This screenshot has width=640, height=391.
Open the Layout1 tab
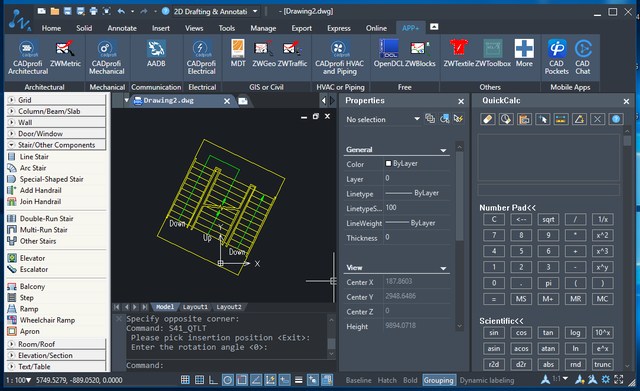tap(195, 307)
